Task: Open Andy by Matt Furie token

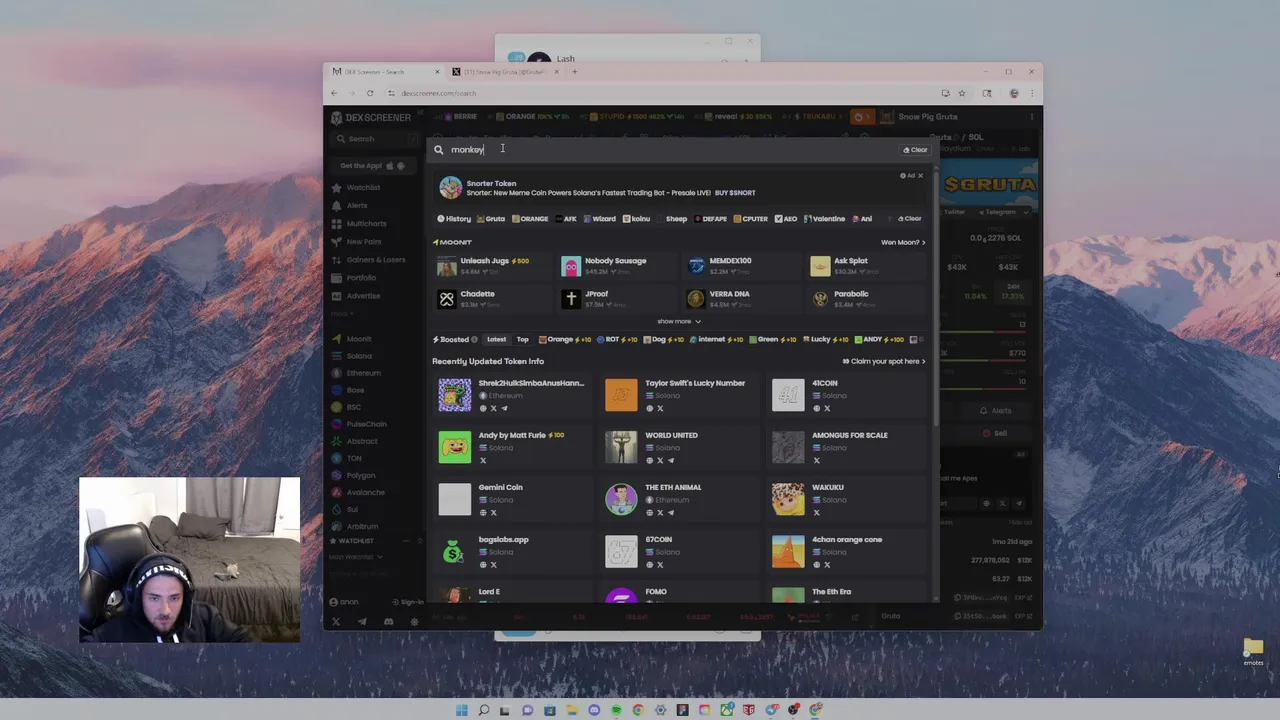Action: point(513,447)
